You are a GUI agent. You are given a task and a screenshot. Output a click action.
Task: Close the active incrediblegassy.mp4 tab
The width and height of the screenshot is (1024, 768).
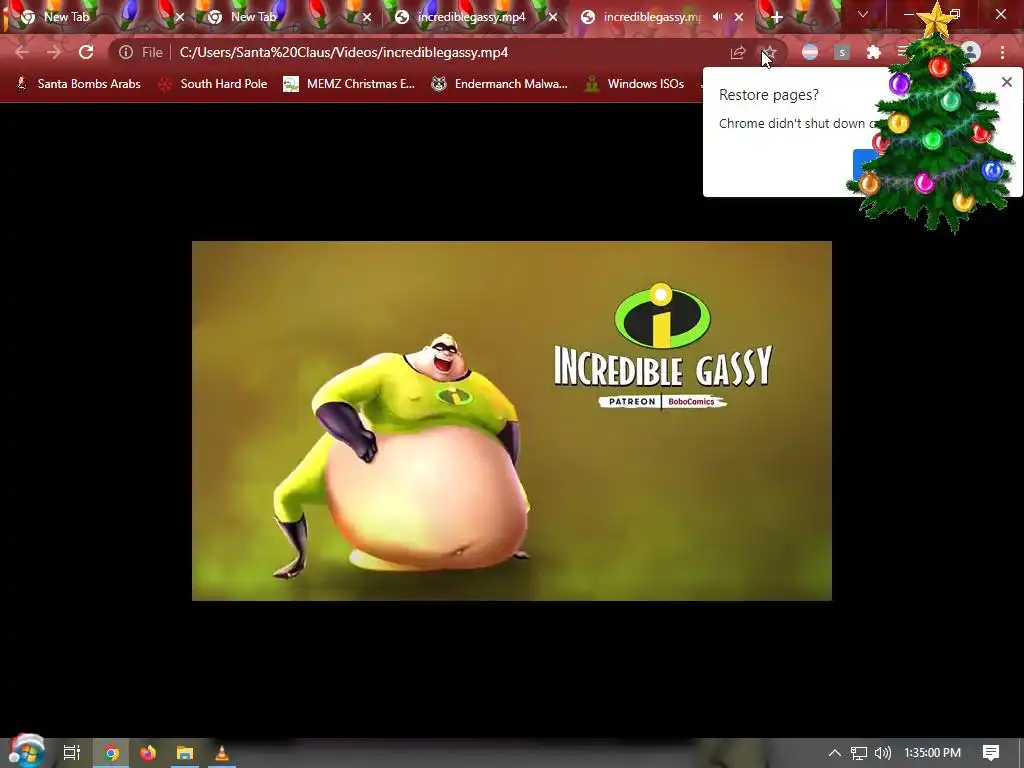pos(739,18)
